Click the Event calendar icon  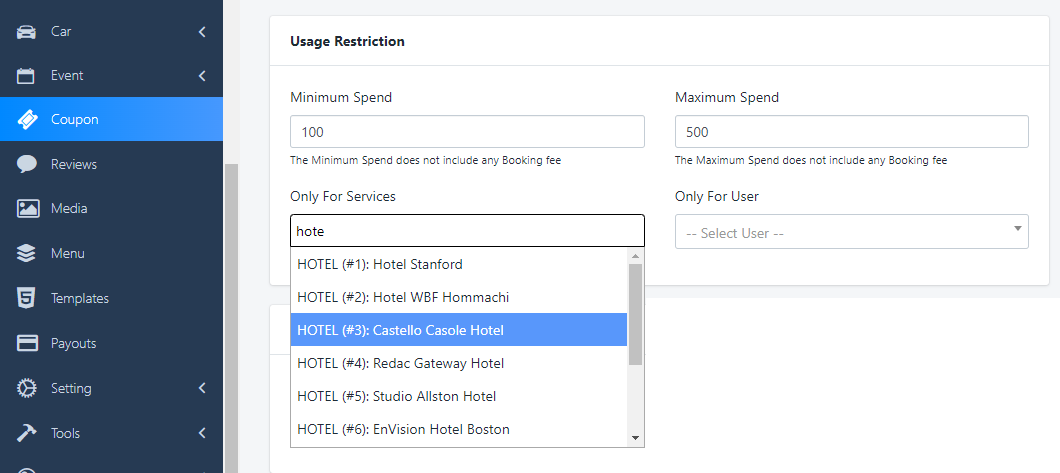pos(27,76)
